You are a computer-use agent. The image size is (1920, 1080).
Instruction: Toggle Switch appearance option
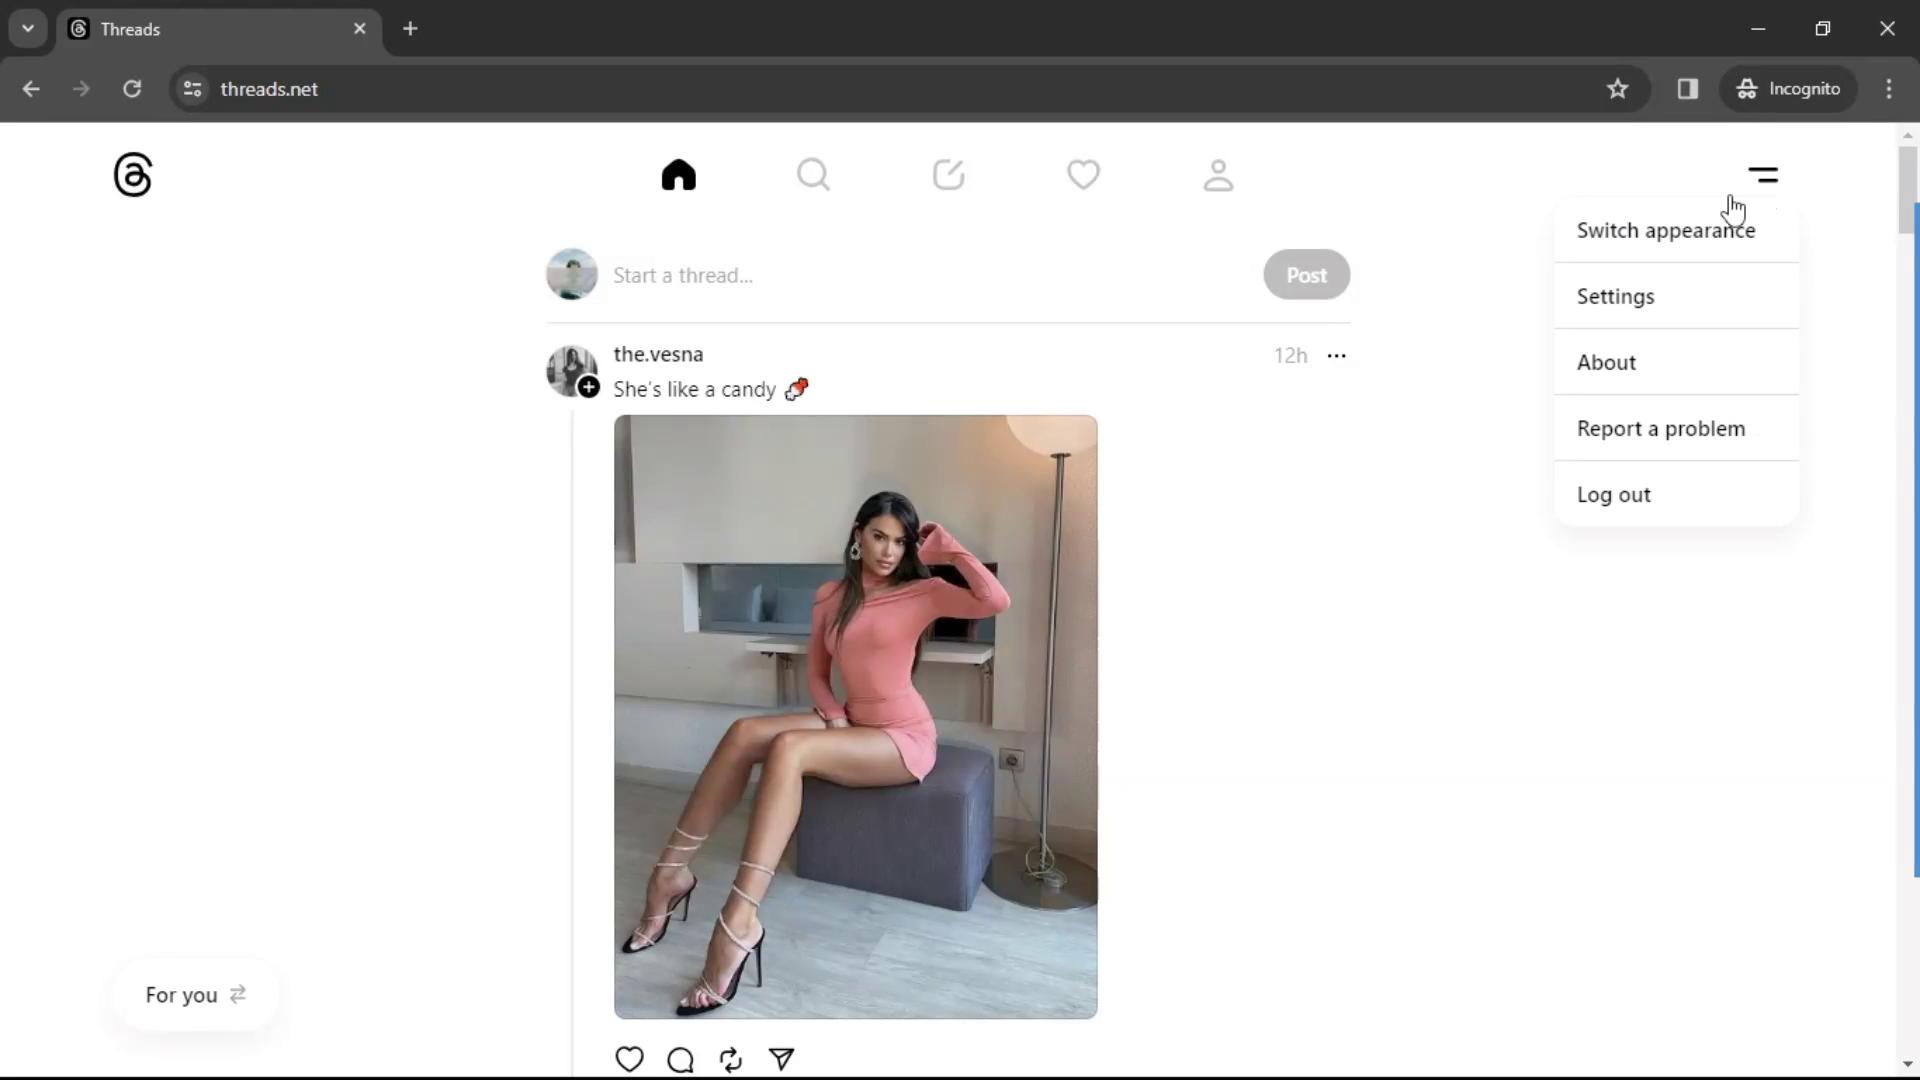[1667, 229]
